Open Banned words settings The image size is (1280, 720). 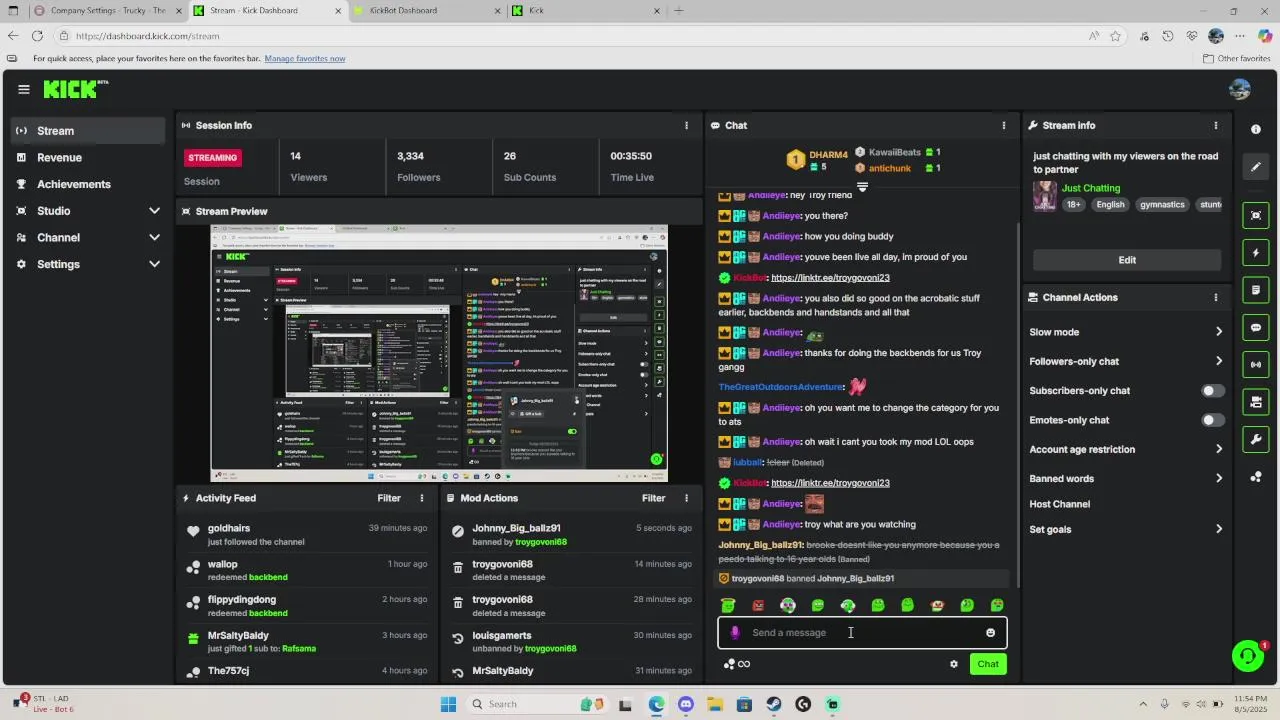pyautogui.click(x=1126, y=478)
